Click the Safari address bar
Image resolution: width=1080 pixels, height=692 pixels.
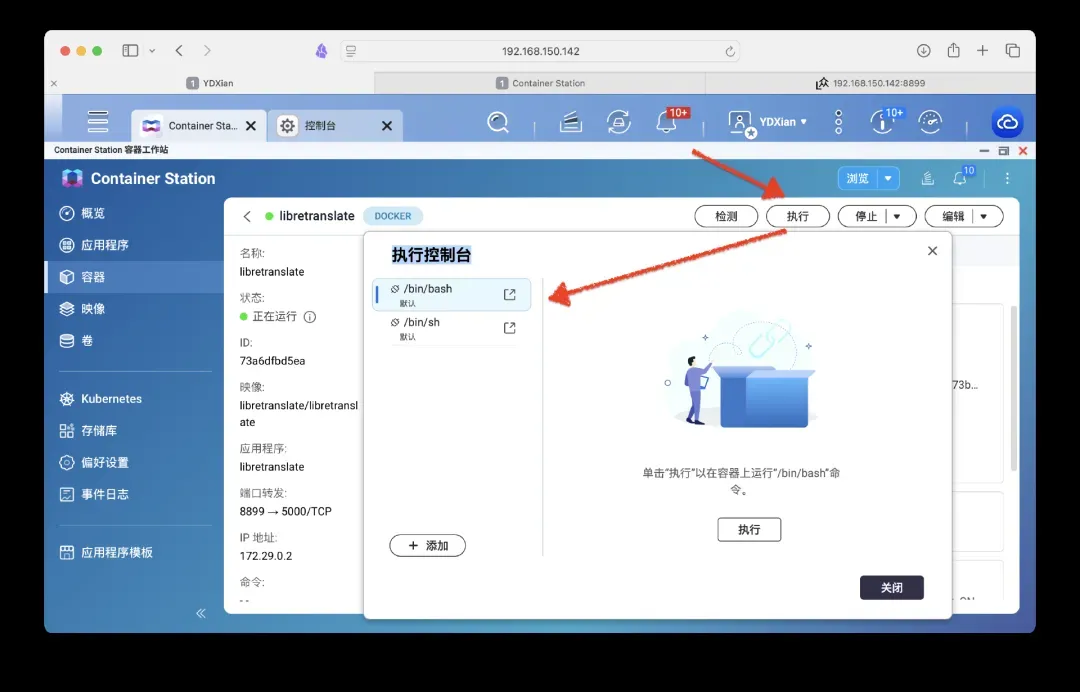[x=540, y=51]
